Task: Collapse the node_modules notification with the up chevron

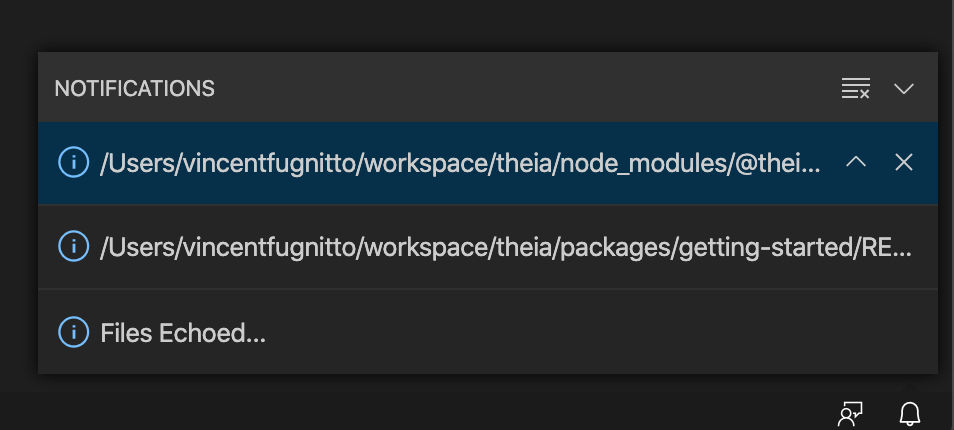Action: (x=856, y=162)
